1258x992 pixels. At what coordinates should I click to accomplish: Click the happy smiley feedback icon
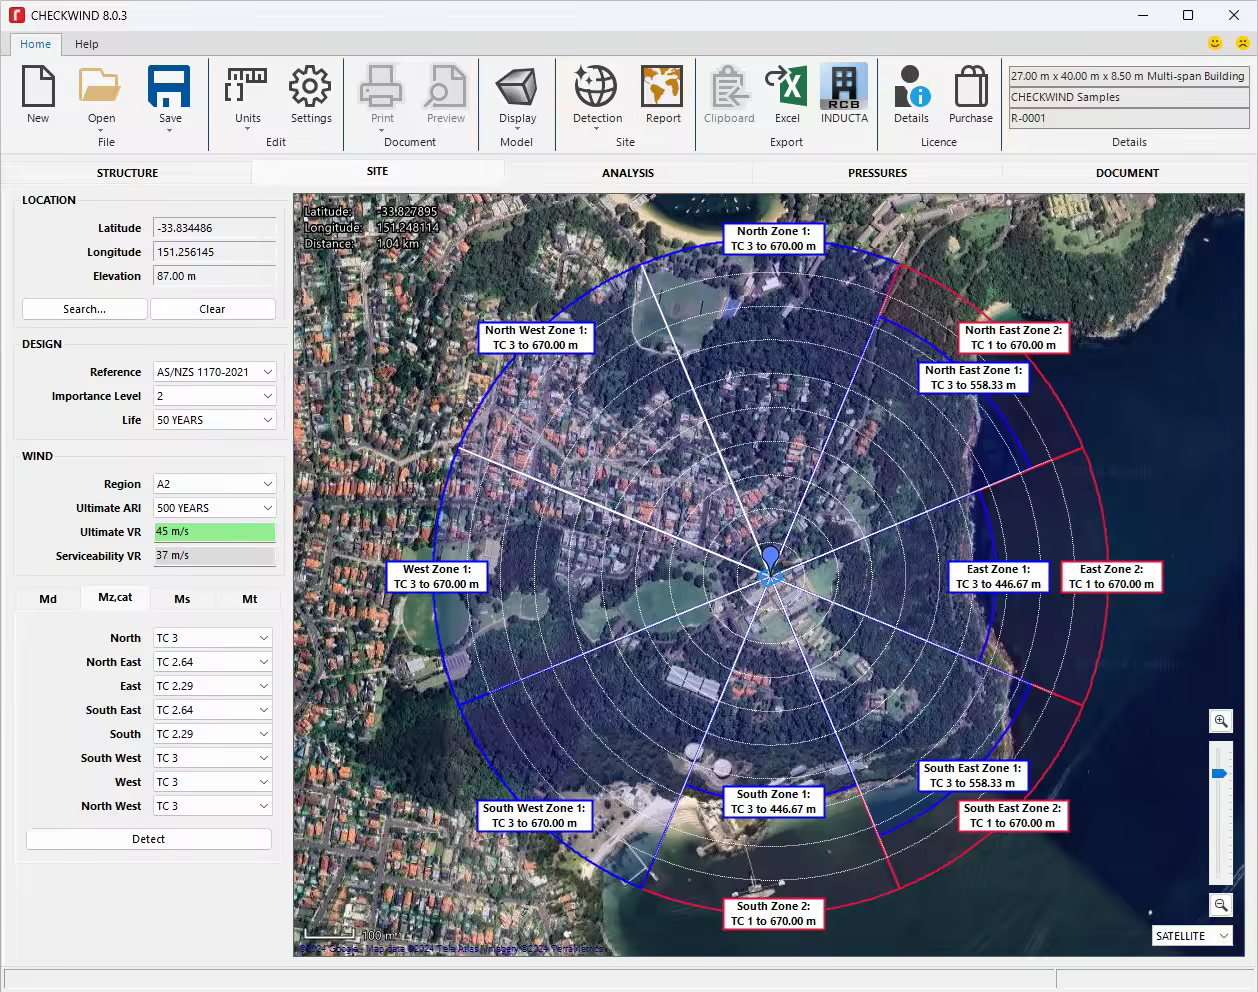coord(1215,43)
